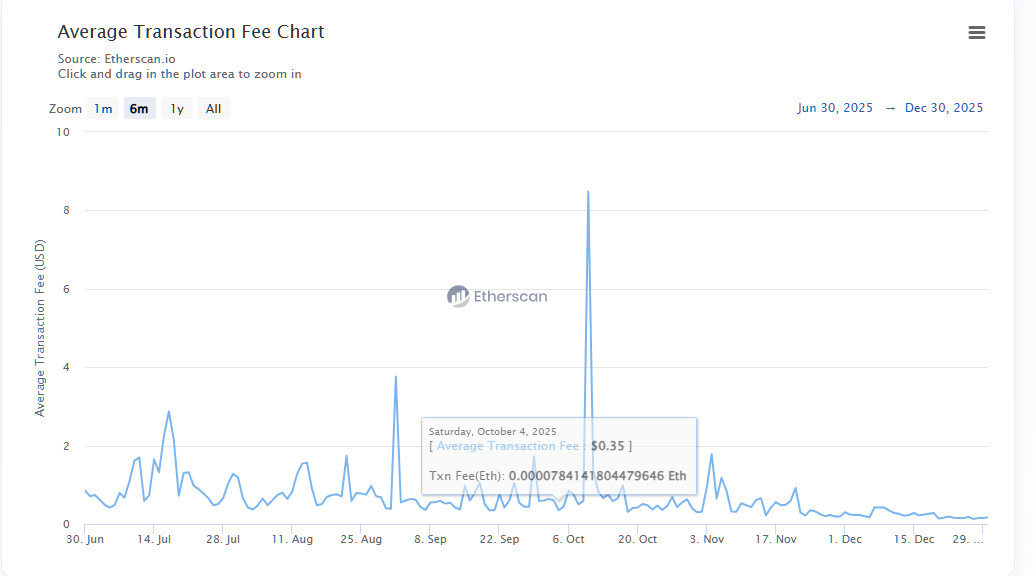Screen dimensions: 1036x576
Task: Open the Dec 30, 2025 end date selector
Action: click(x=943, y=108)
